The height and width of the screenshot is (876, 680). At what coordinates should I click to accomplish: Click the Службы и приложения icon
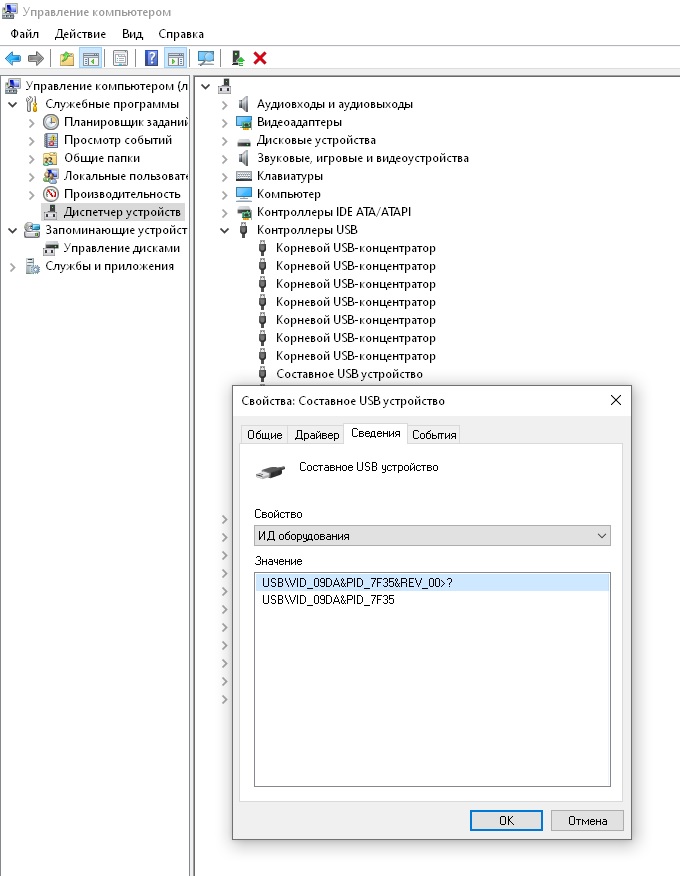point(32,266)
